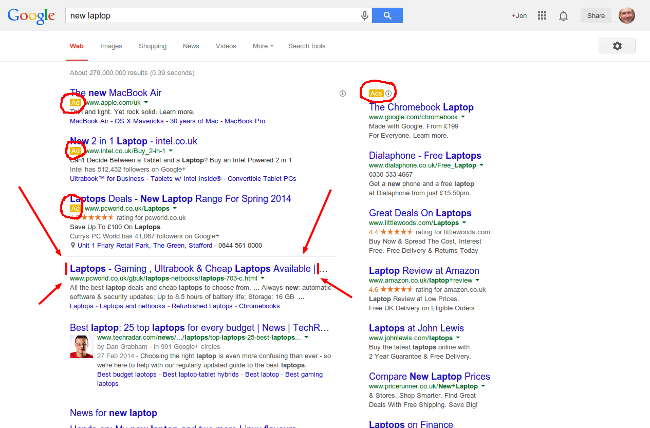Expand arrow next to amazon.co.uk URL

(x=478, y=280)
